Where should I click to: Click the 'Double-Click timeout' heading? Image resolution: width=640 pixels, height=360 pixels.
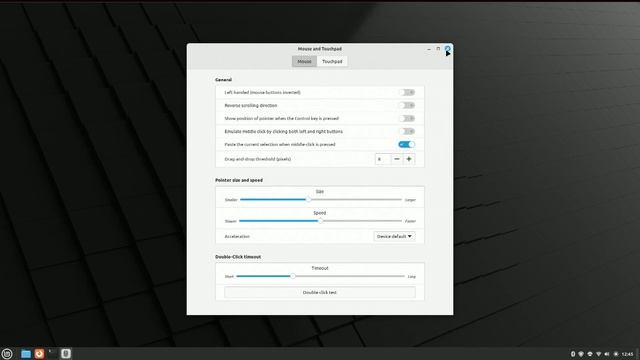point(238,257)
